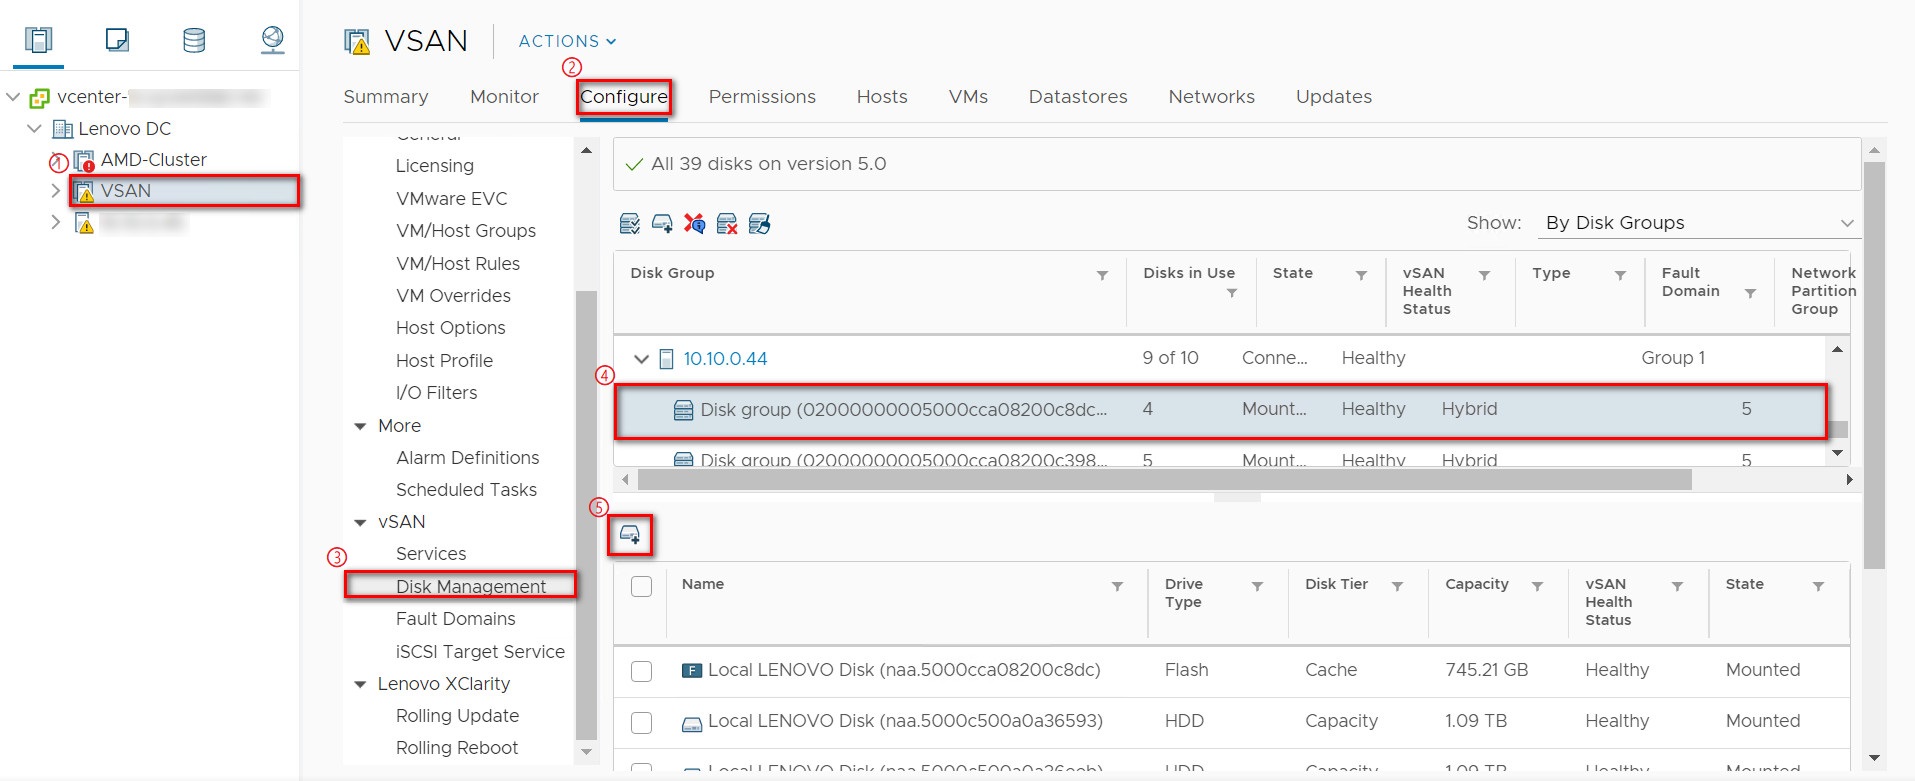The image size is (1915, 781).
Task: Collapse the More settings section
Action: (361, 426)
